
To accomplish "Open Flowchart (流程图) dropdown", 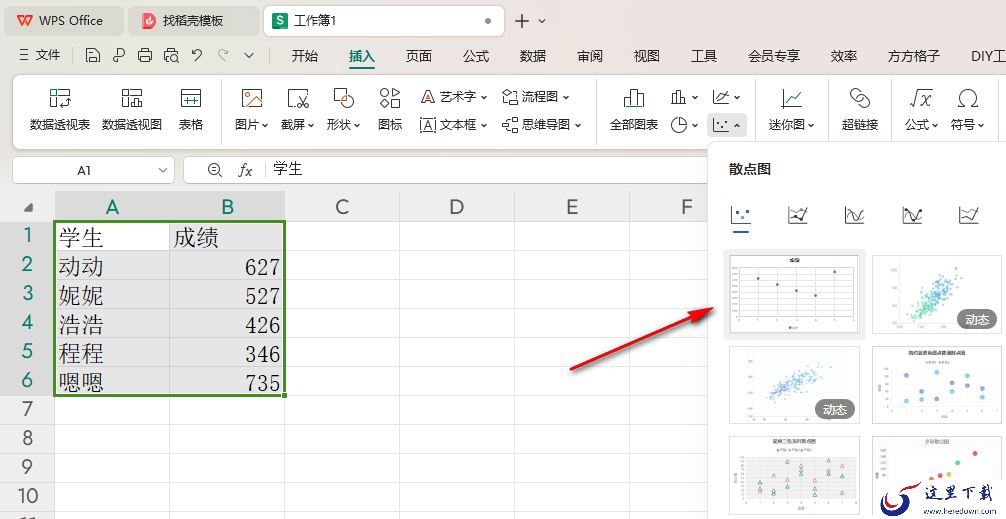I will [x=536, y=97].
